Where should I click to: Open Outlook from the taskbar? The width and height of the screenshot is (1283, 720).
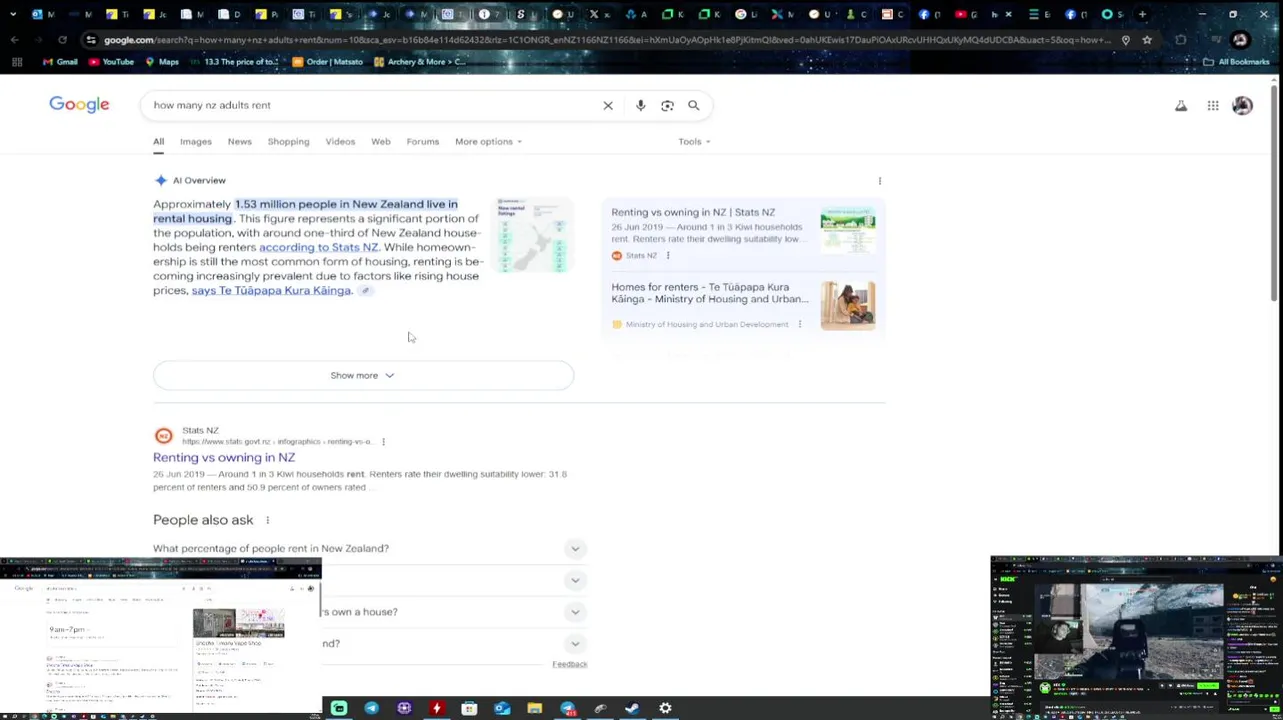click(x=502, y=708)
